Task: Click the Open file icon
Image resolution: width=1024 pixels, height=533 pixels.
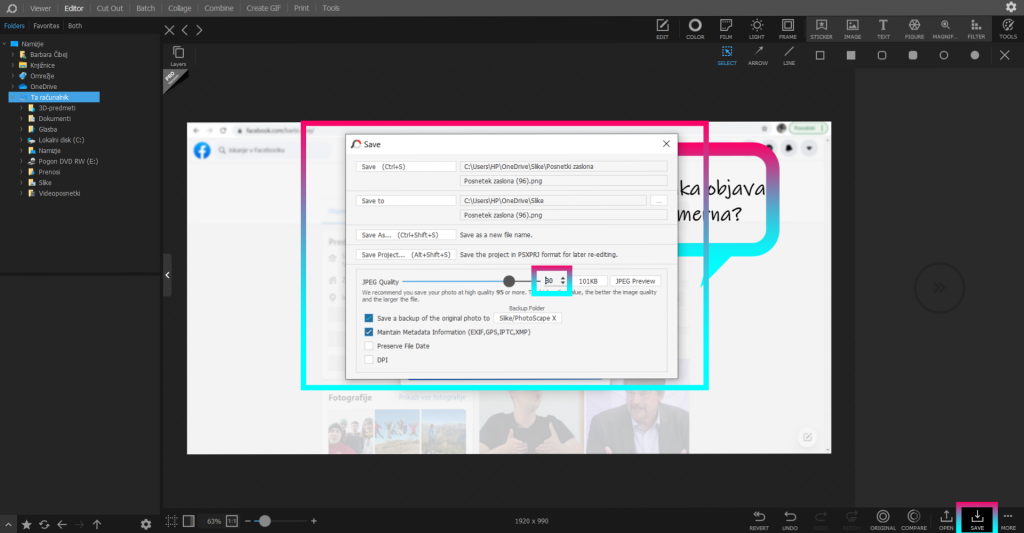Action: [x=946, y=520]
